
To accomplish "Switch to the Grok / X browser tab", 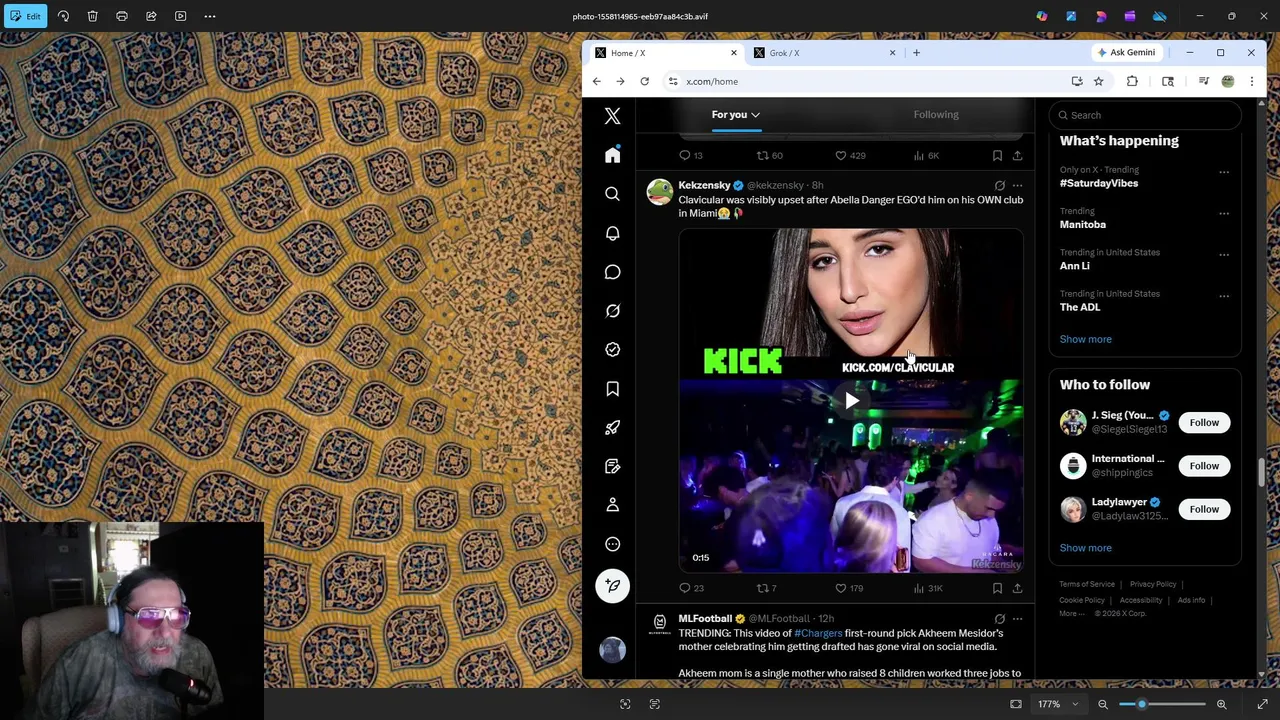I will pos(826,53).
